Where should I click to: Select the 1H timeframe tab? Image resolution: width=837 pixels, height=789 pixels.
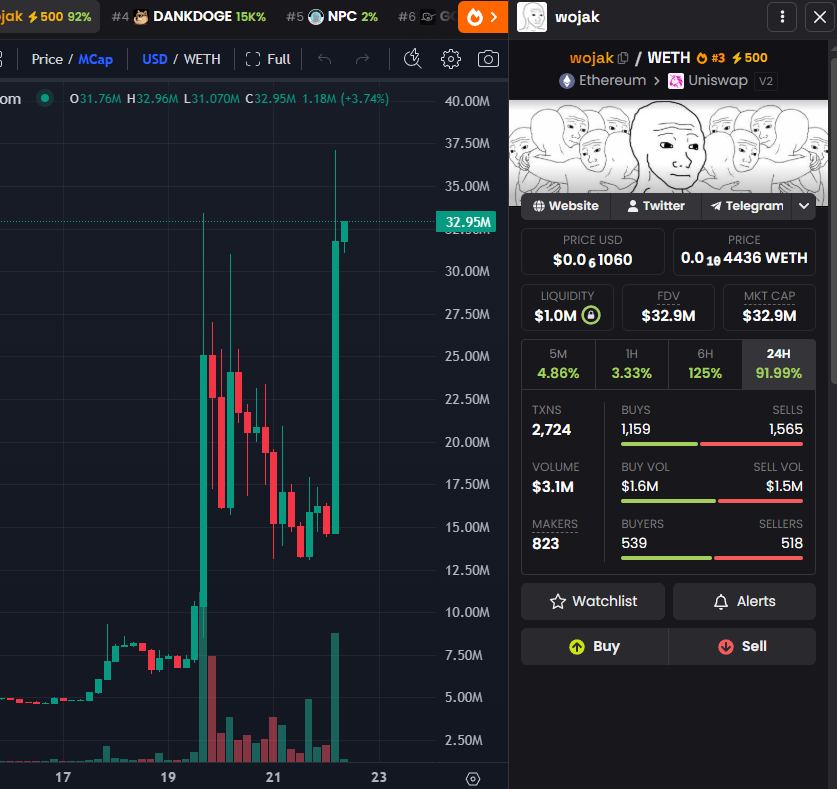pos(631,364)
